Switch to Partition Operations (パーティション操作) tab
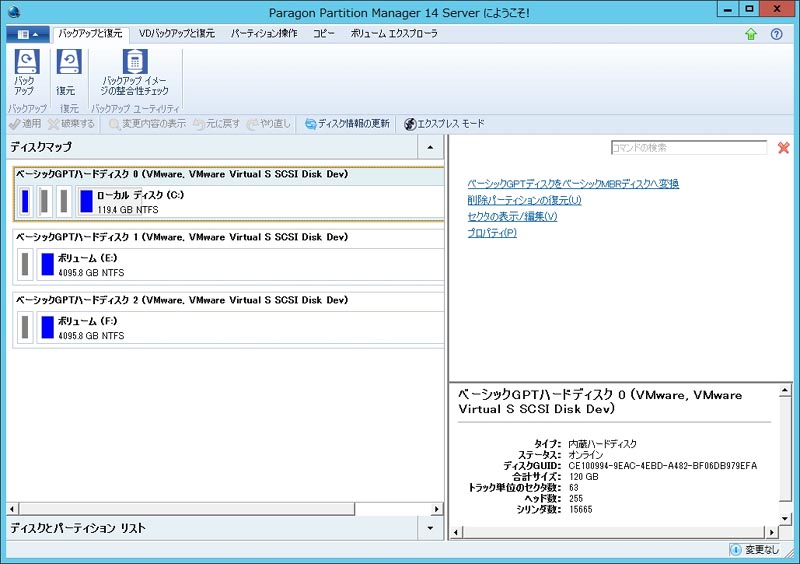This screenshot has width=800, height=564. tap(263, 34)
